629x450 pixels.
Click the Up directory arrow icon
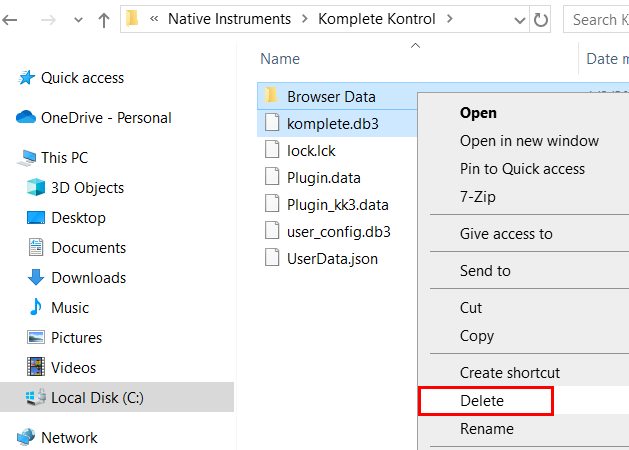click(103, 20)
